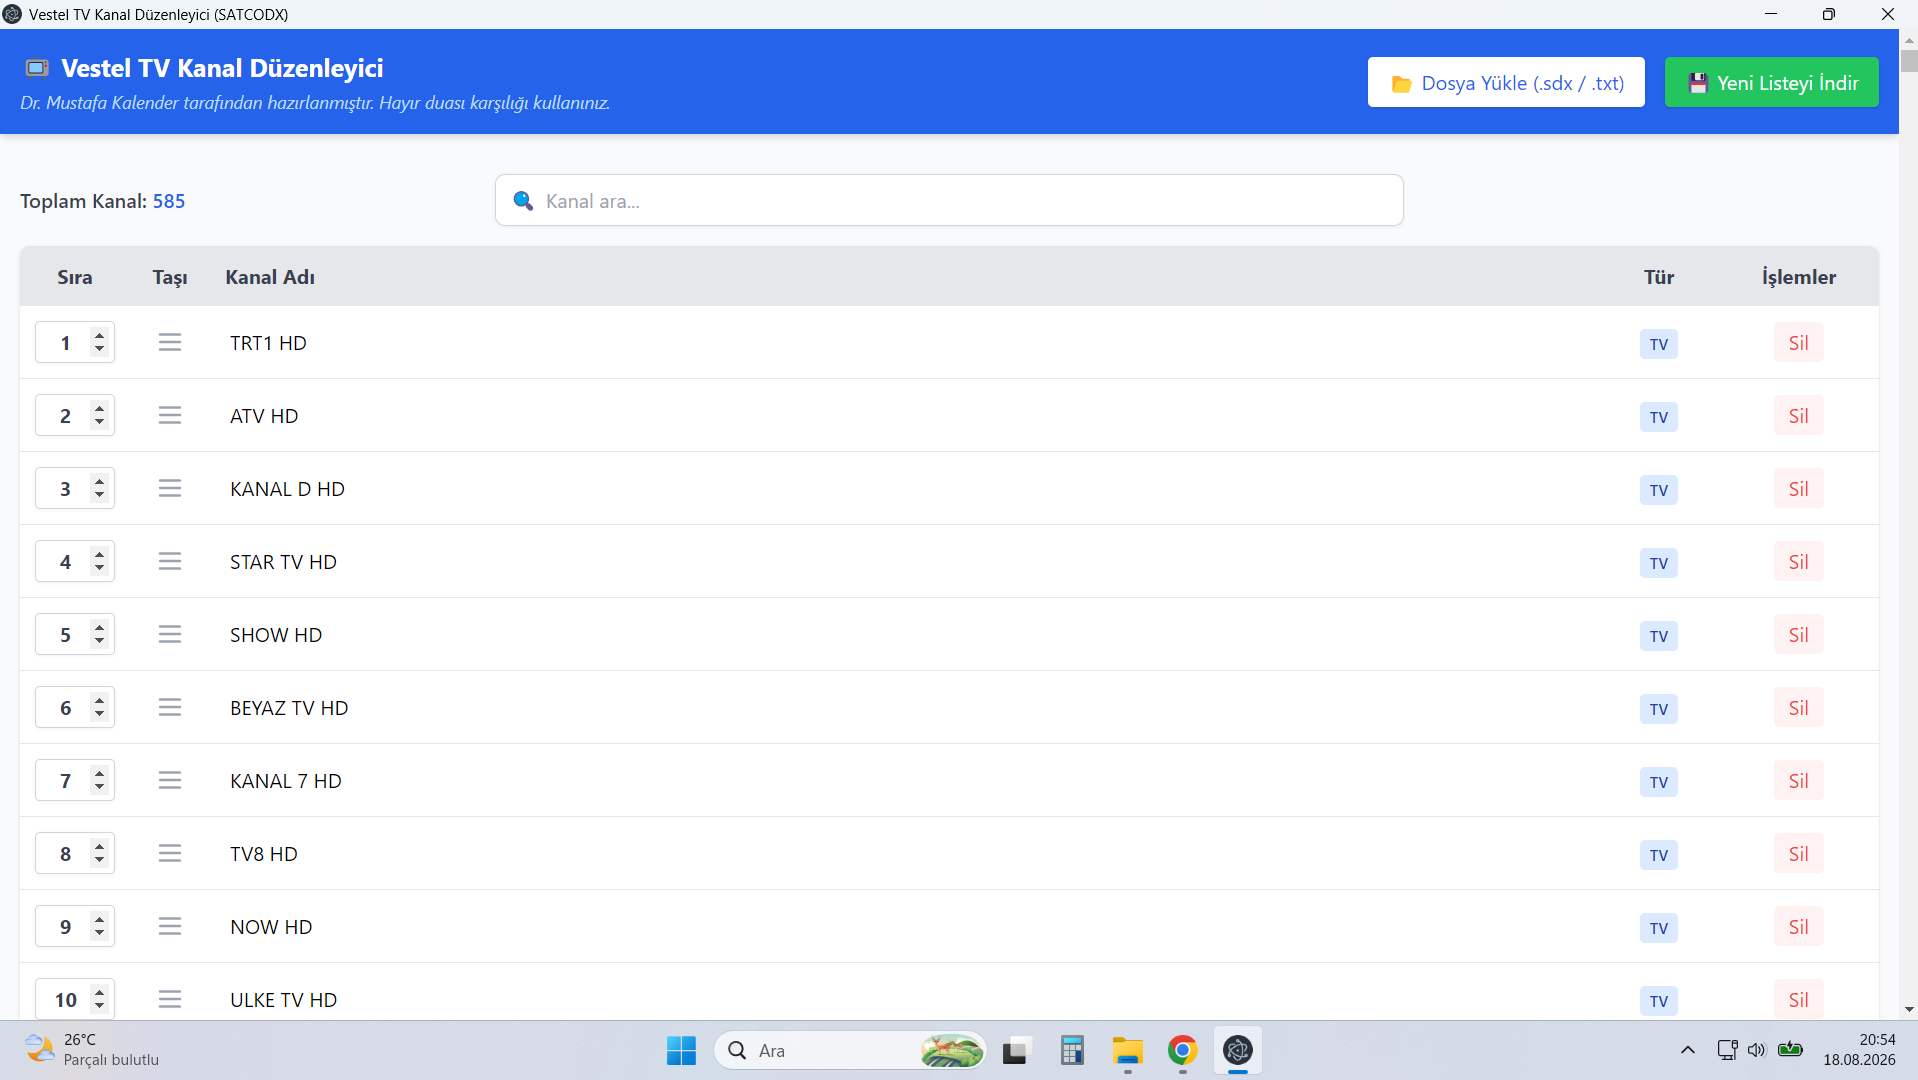Click the TV type badge for TV8 HD

tap(1659, 855)
